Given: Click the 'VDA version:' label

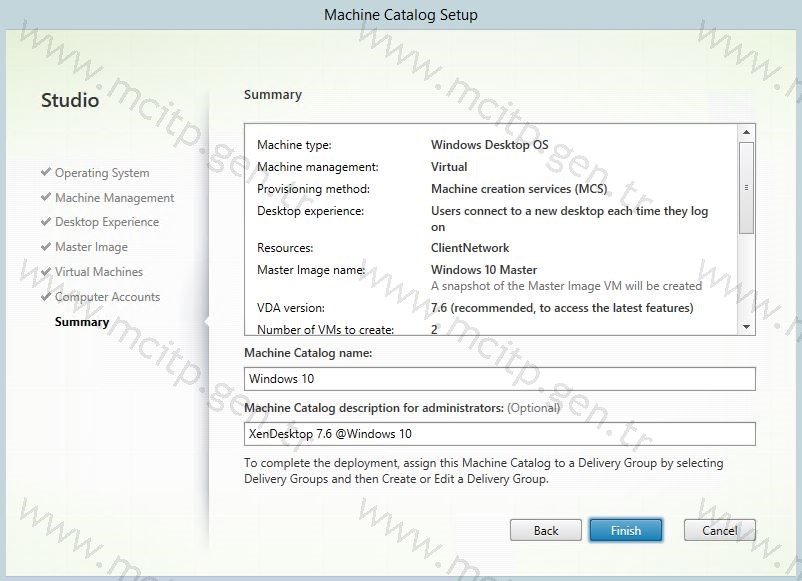Looking at the screenshot, I should tap(291, 308).
